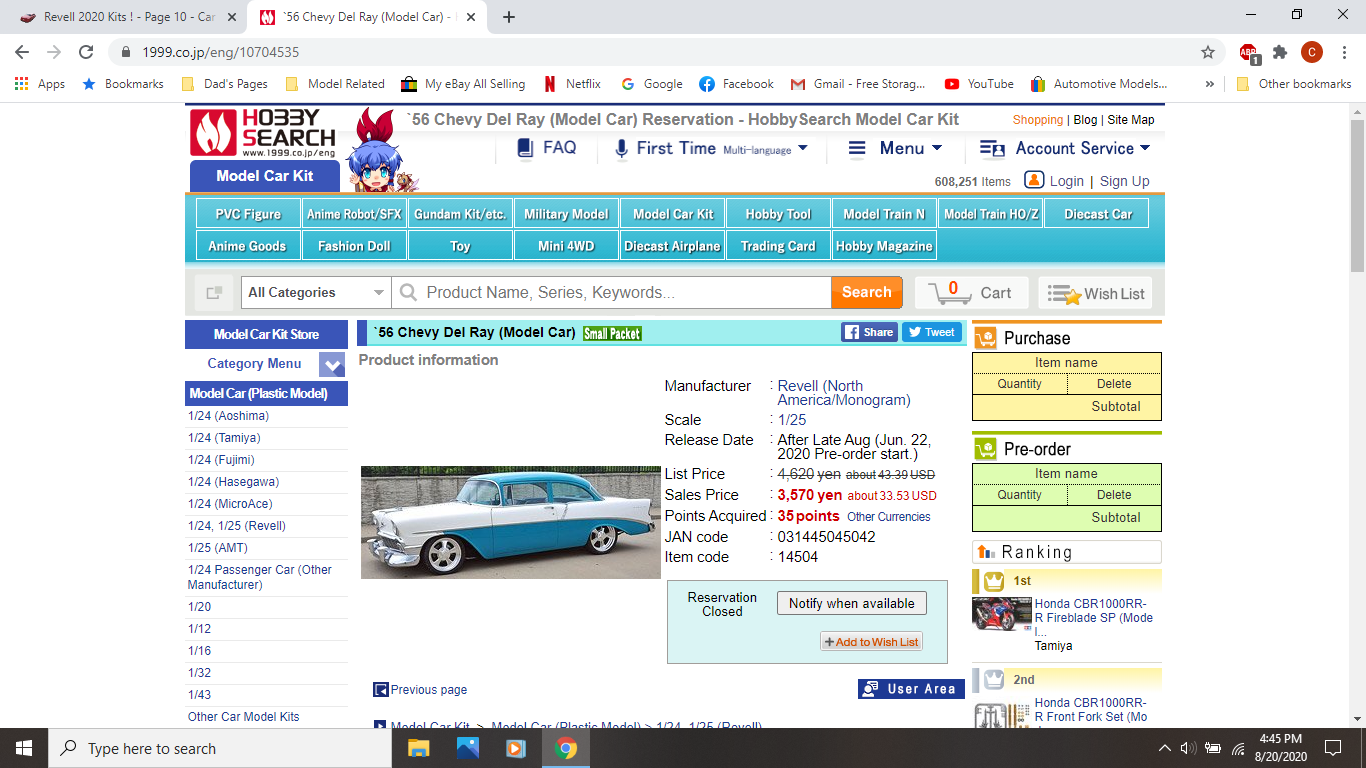The width and height of the screenshot is (1366, 768).
Task: Click the orange Search button
Action: [x=866, y=293]
